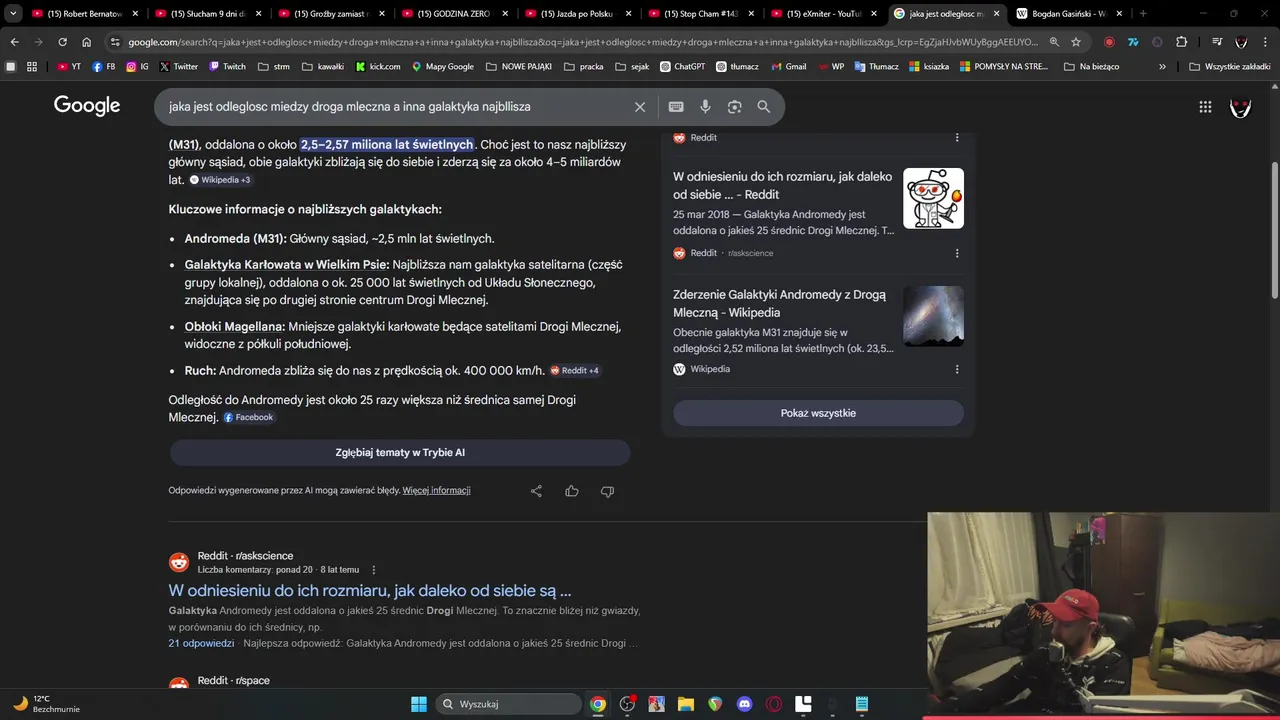Viewport: 1280px width, 720px height.
Task: Go to the Google logo homepage
Action: [87, 106]
